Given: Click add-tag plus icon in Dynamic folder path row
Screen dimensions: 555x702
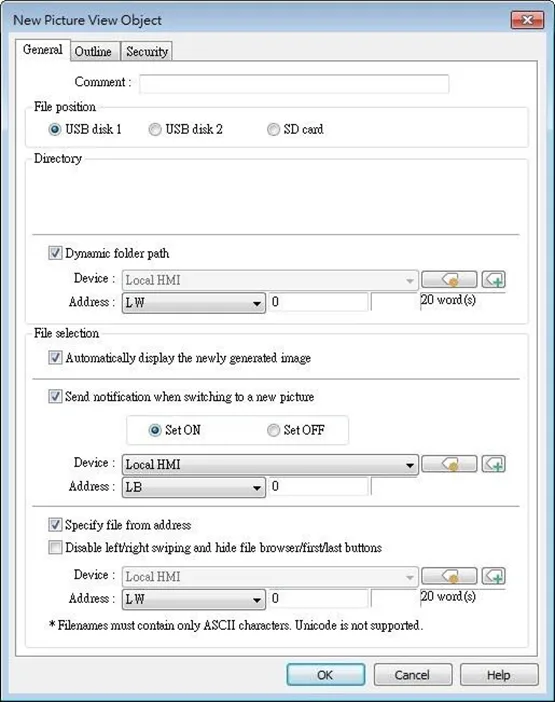Looking at the screenshot, I should 494,280.
